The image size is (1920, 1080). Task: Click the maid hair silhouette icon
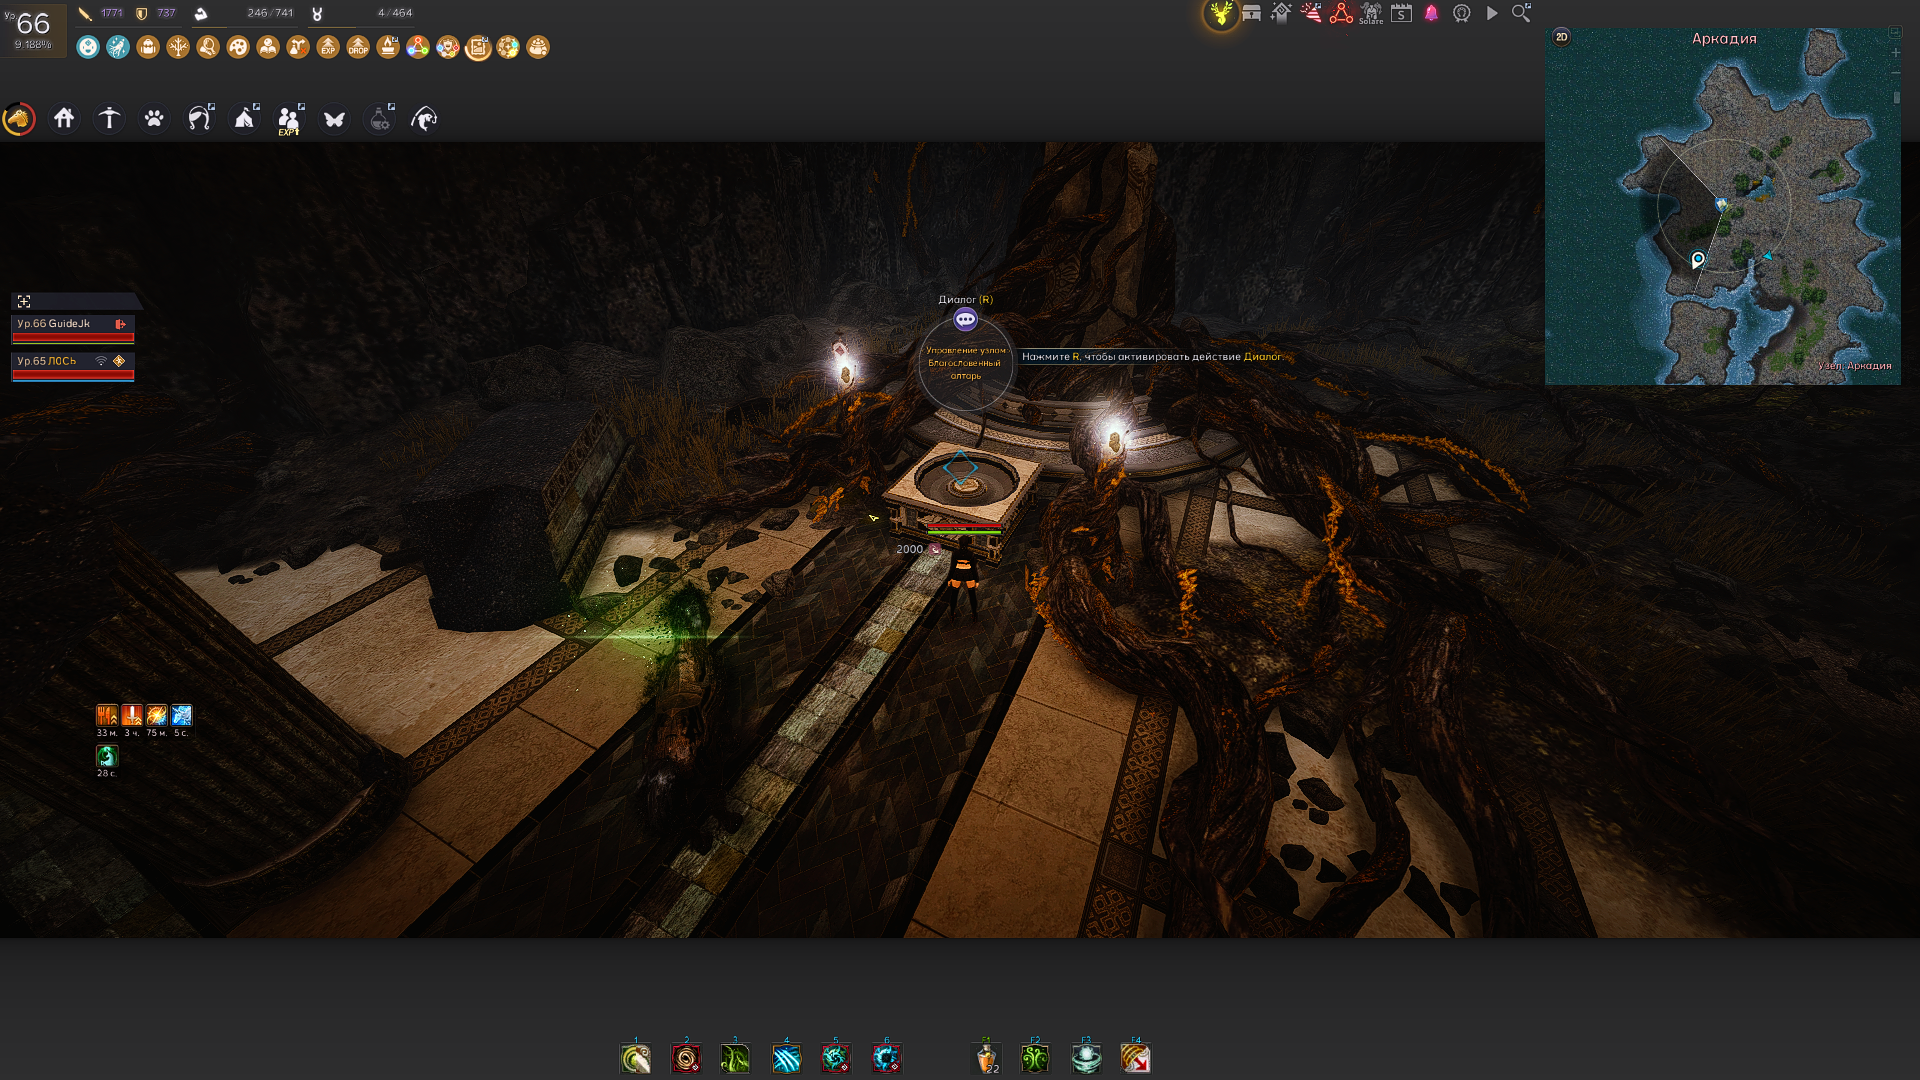200,119
